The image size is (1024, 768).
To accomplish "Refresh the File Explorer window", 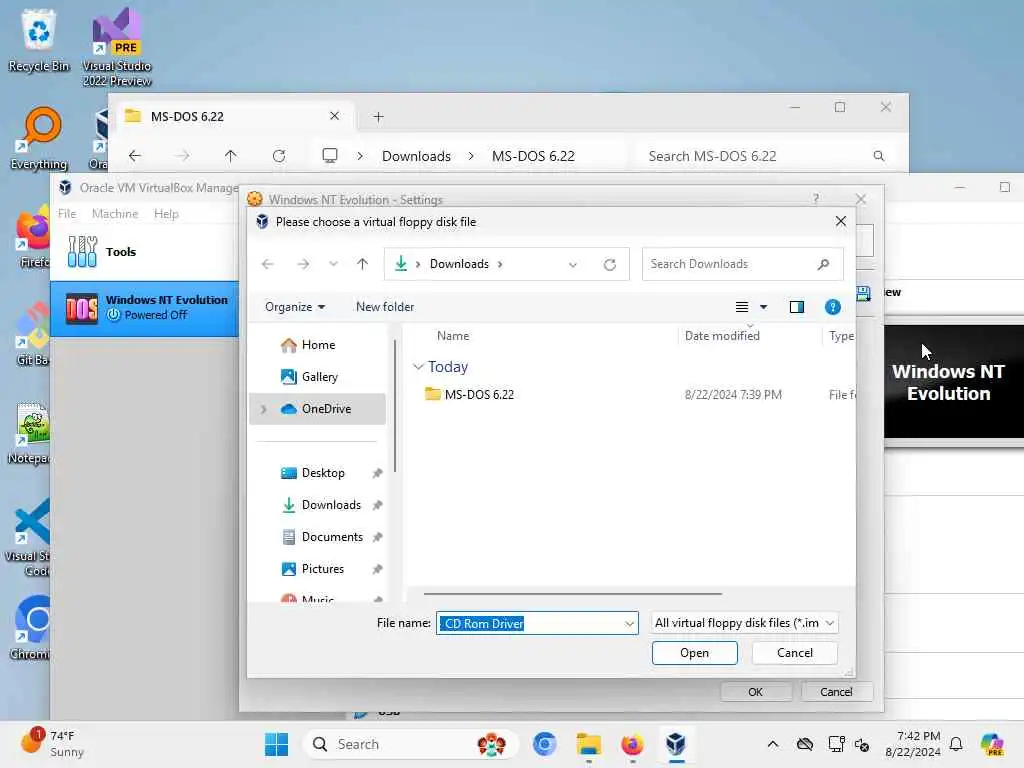I will (x=279, y=156).
